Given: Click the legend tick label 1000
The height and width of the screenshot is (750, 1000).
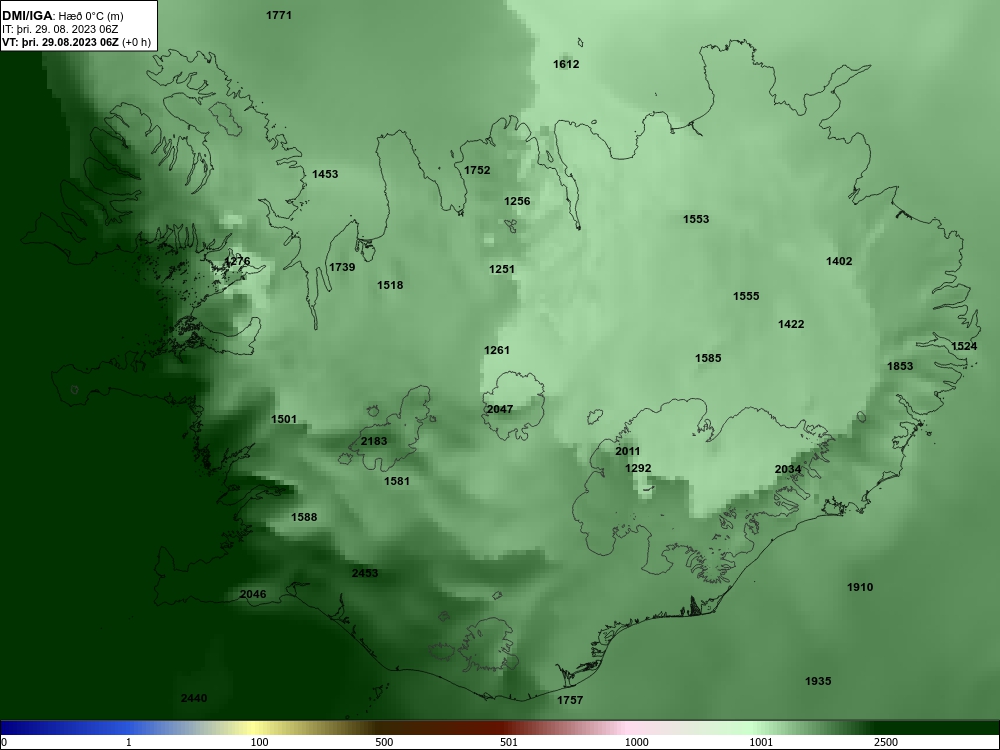Looking at the screenshot, I should (636, 742).
